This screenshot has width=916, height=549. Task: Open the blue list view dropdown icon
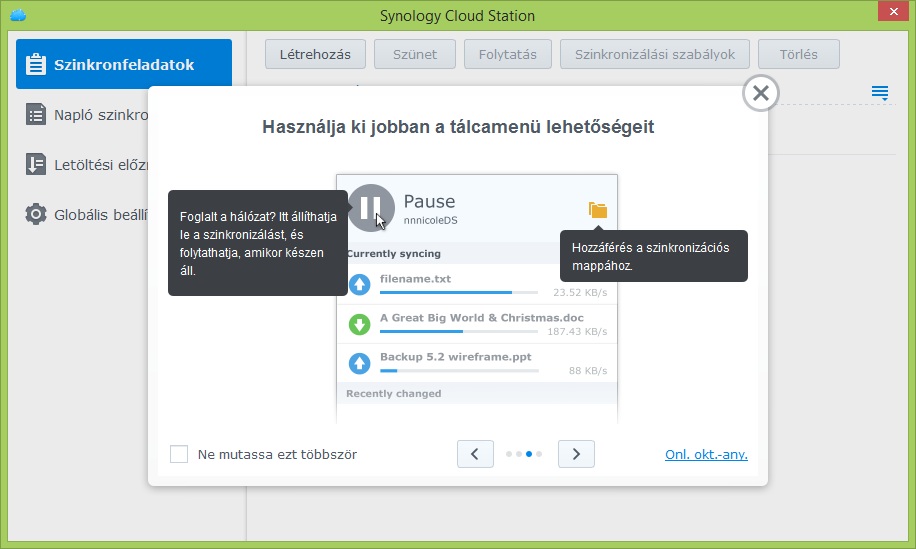(x=880, y=92)
